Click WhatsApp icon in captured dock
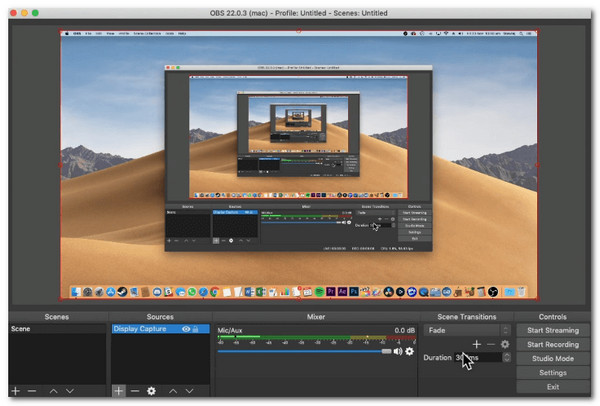This screenshot has width=600, height=406. coord(192,292)
